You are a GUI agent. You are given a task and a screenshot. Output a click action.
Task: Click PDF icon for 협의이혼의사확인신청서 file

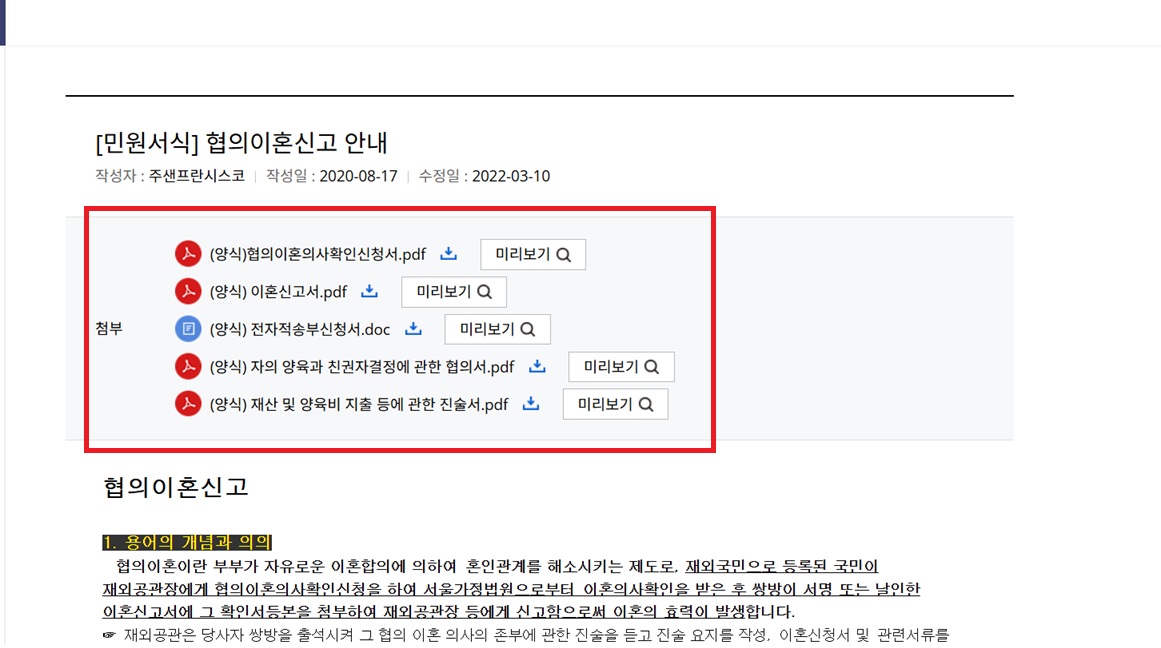coord(188,254)
